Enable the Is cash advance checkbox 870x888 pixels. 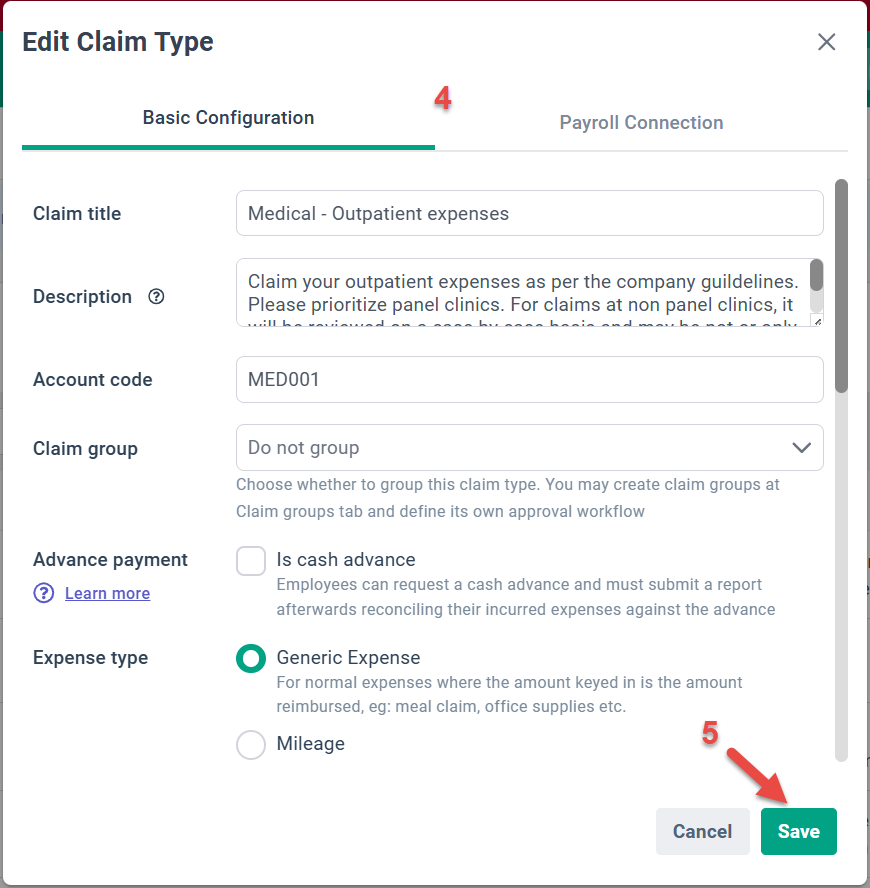point(251,560)
